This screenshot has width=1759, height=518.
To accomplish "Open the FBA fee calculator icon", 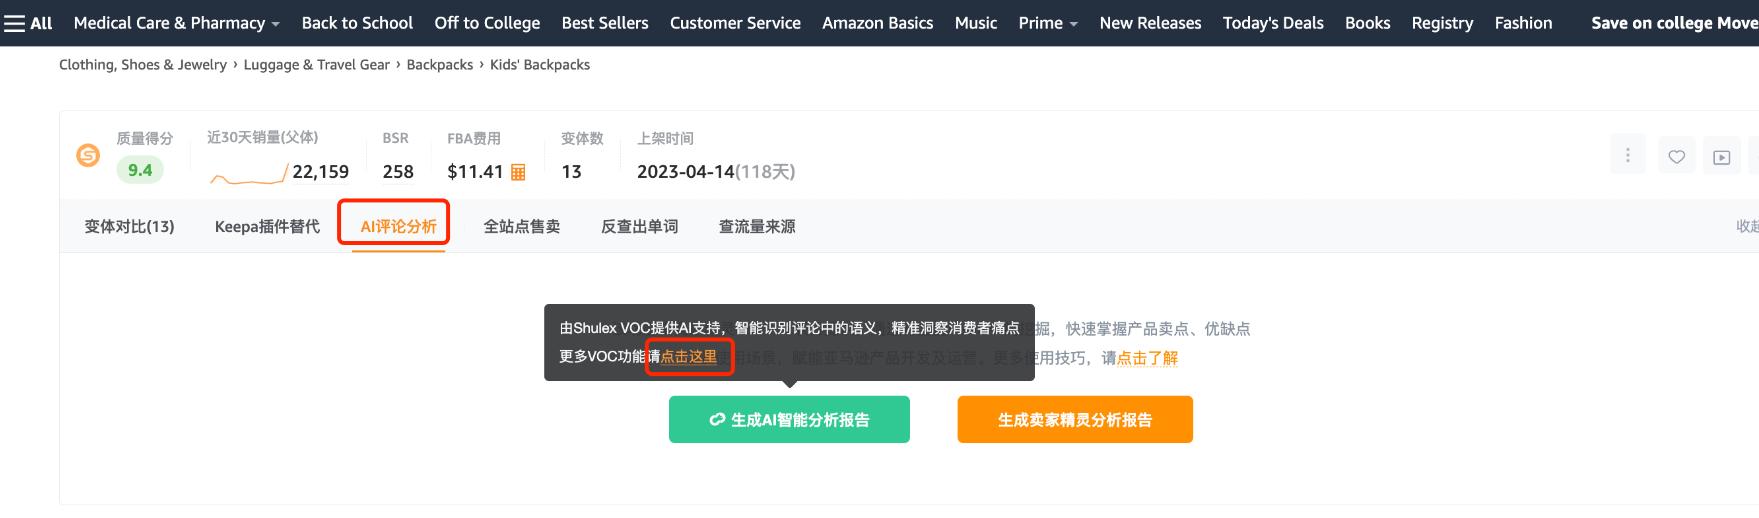I will pyautogui.click(x=518, y=172).
